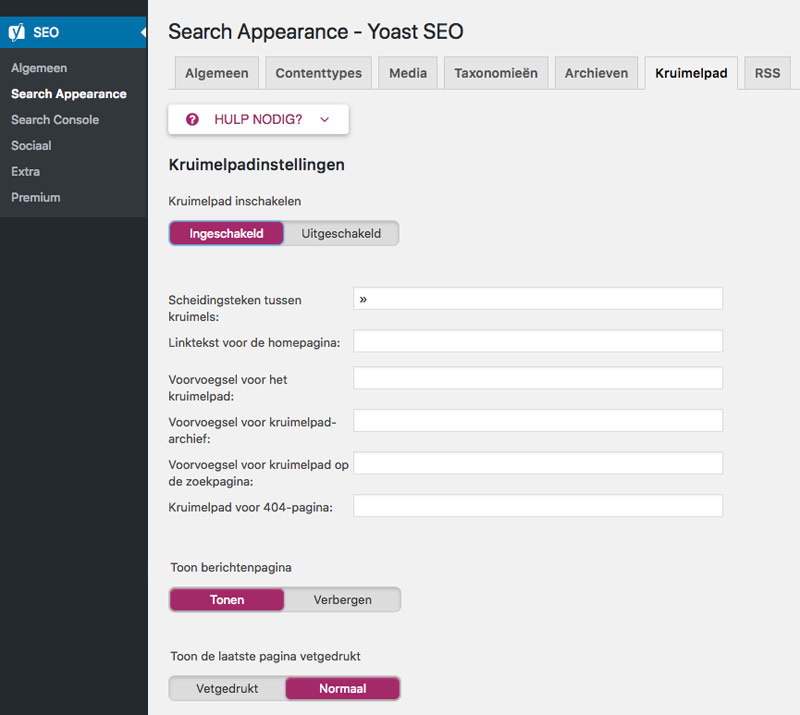Focus the Voorvoegsel voor het kruimelpad field
Image resolution: width=800 pixels, height=715 pixels.
538,378
